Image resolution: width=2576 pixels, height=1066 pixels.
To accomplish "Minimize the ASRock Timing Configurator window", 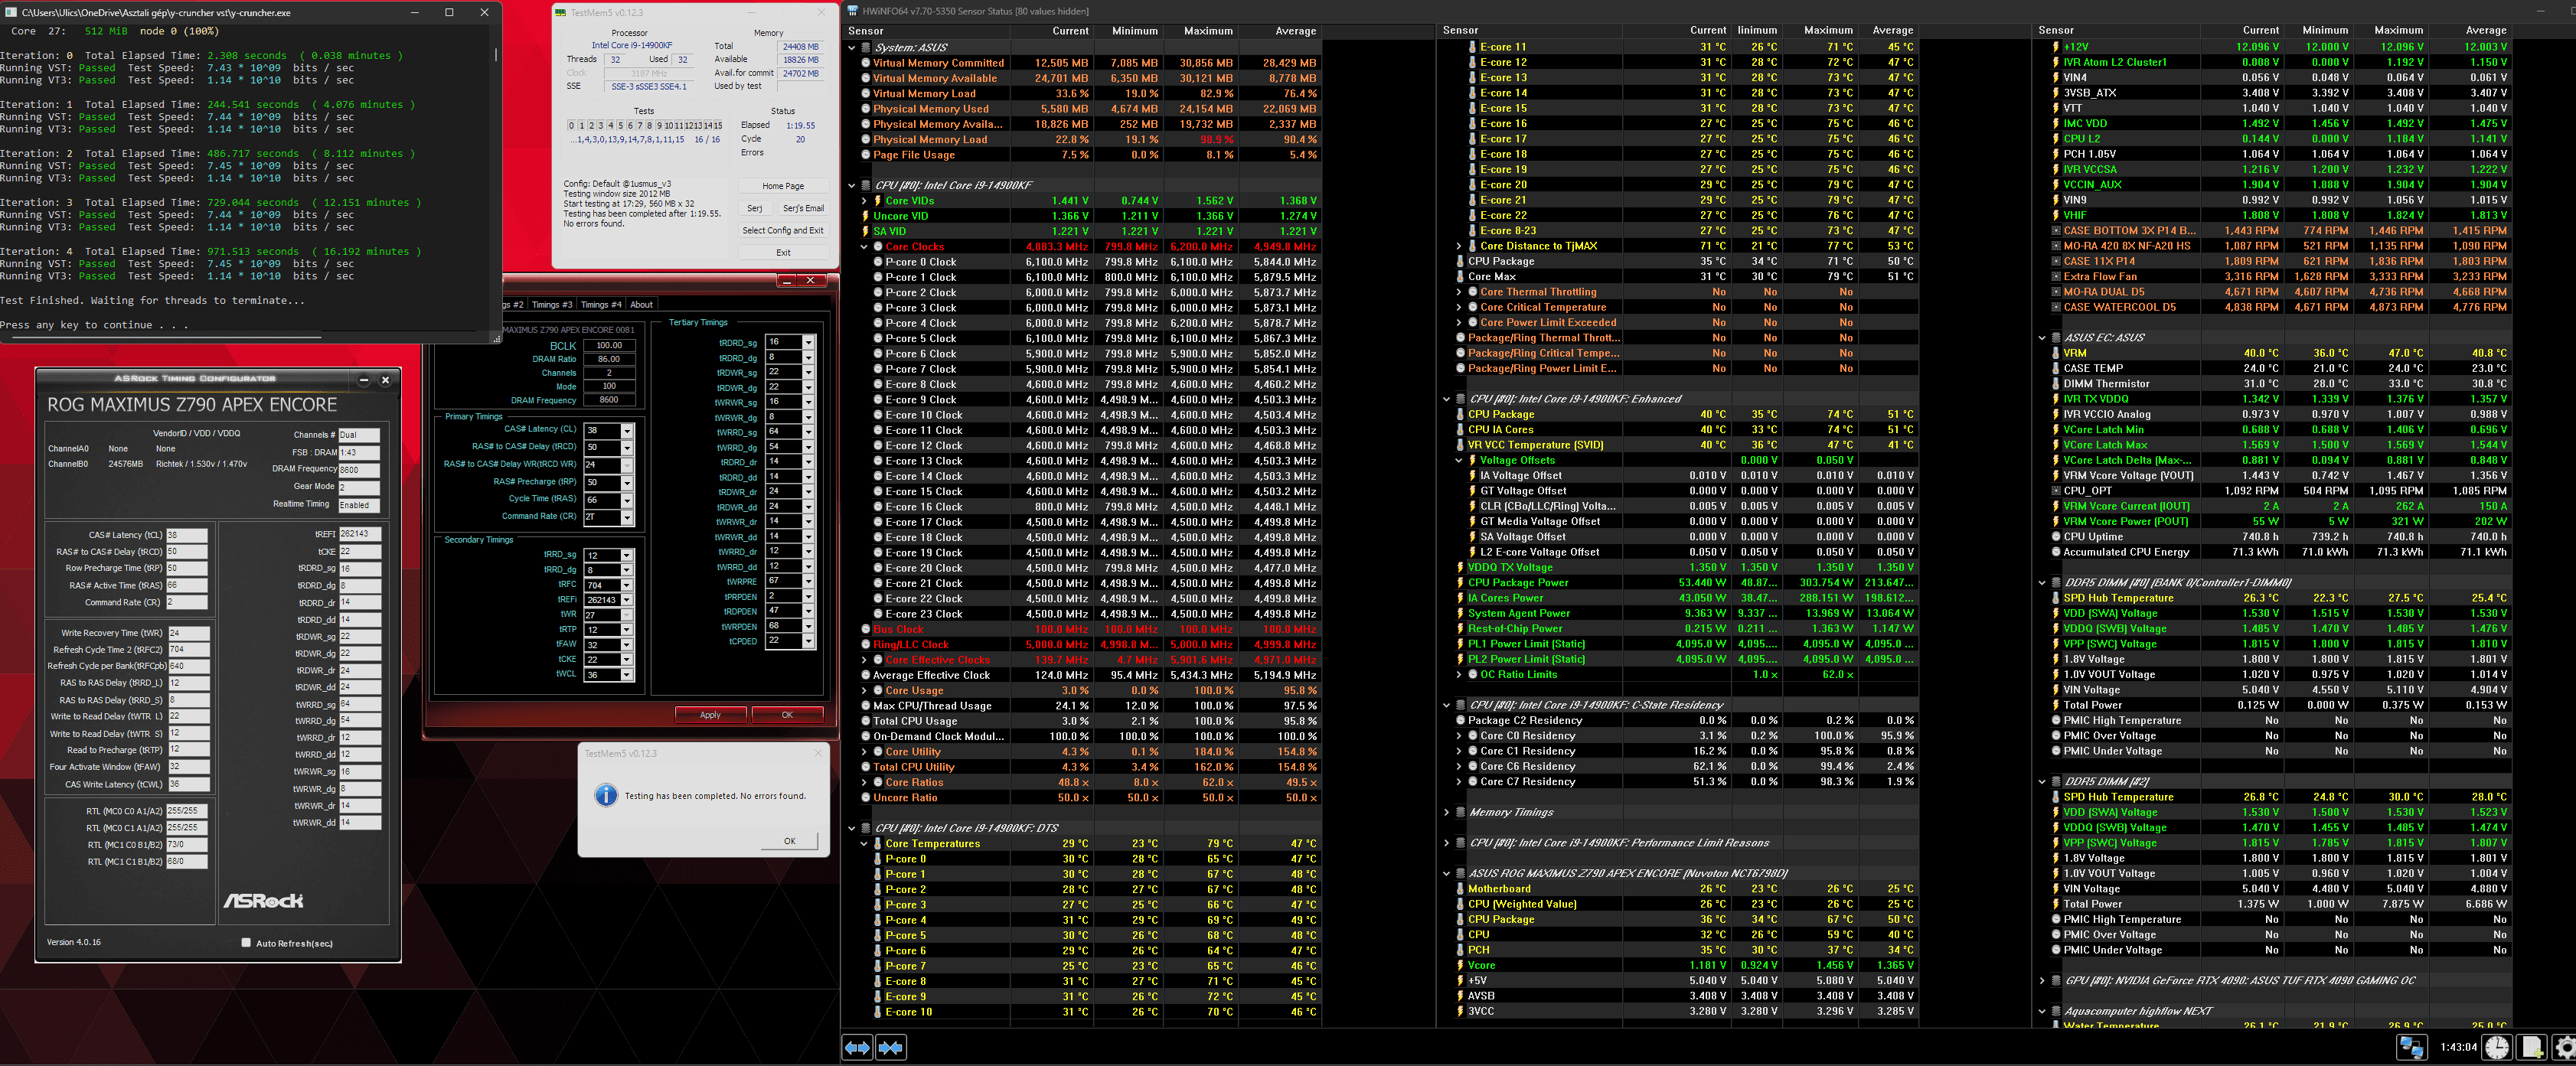I will click(364, 379).
